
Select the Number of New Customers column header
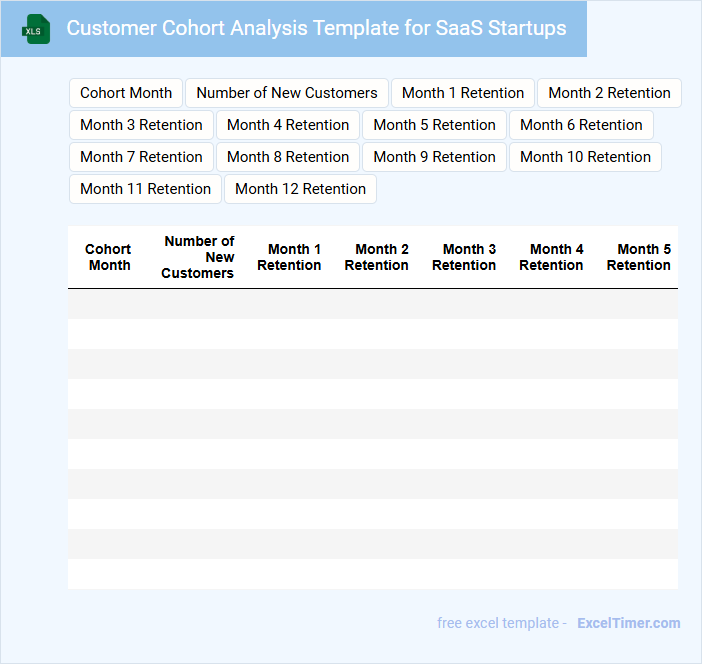coord(198,257)
